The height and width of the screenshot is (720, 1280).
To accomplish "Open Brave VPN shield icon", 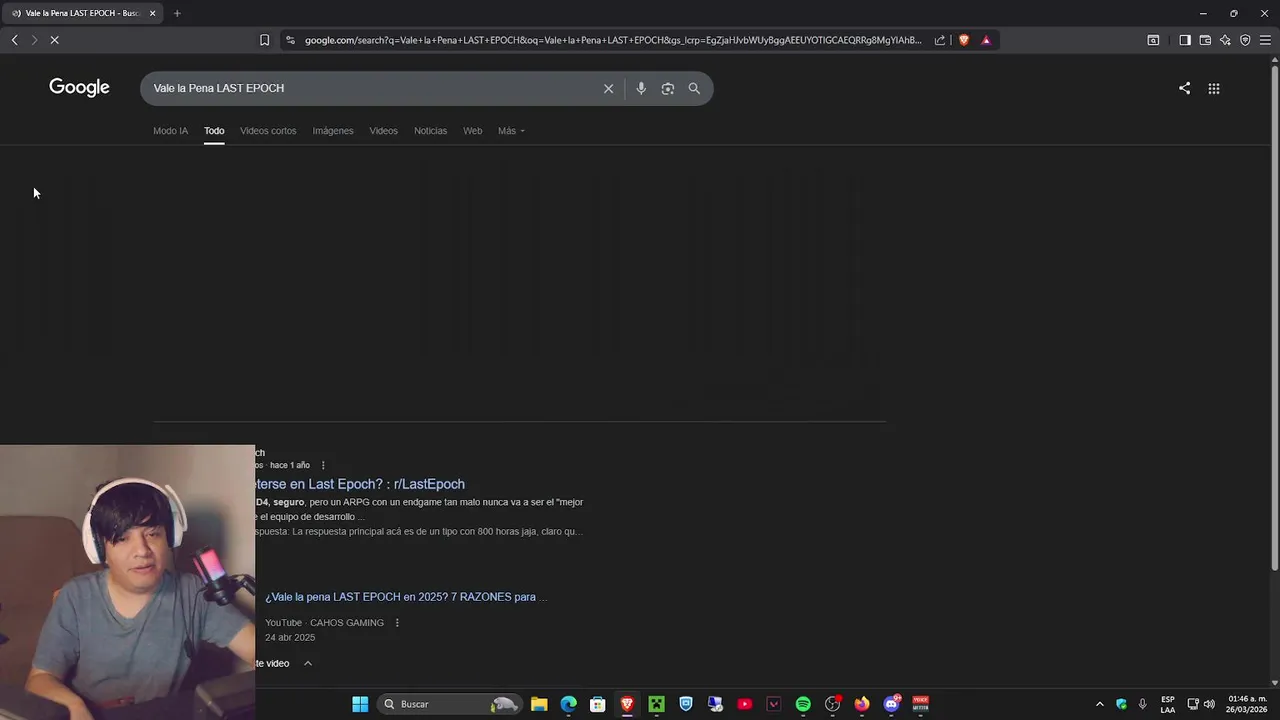I will pyautogui.click(x=1245, y=40).
